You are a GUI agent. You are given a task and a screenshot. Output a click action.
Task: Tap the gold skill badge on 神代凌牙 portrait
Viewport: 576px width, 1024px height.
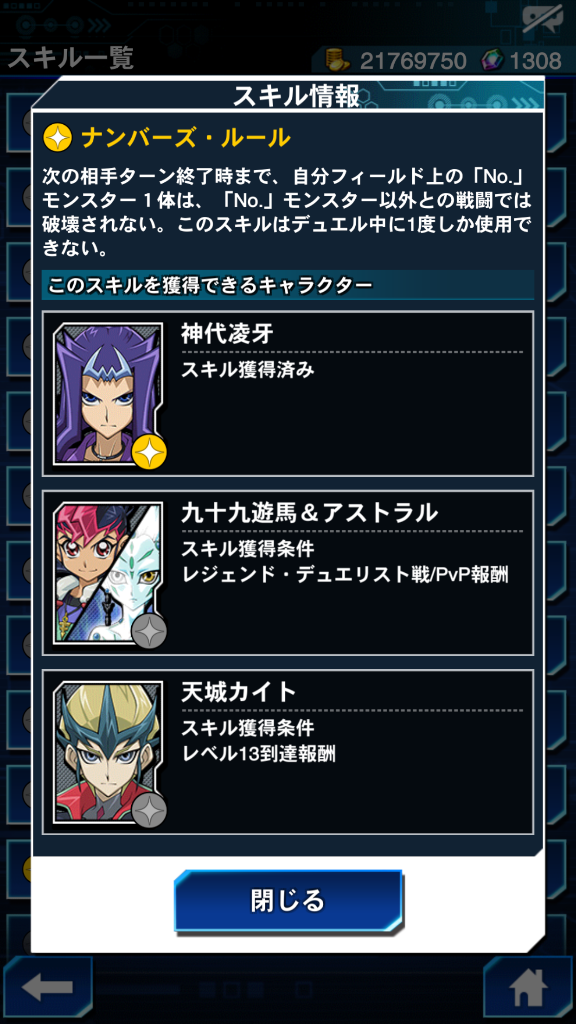[x=148, y=452]
